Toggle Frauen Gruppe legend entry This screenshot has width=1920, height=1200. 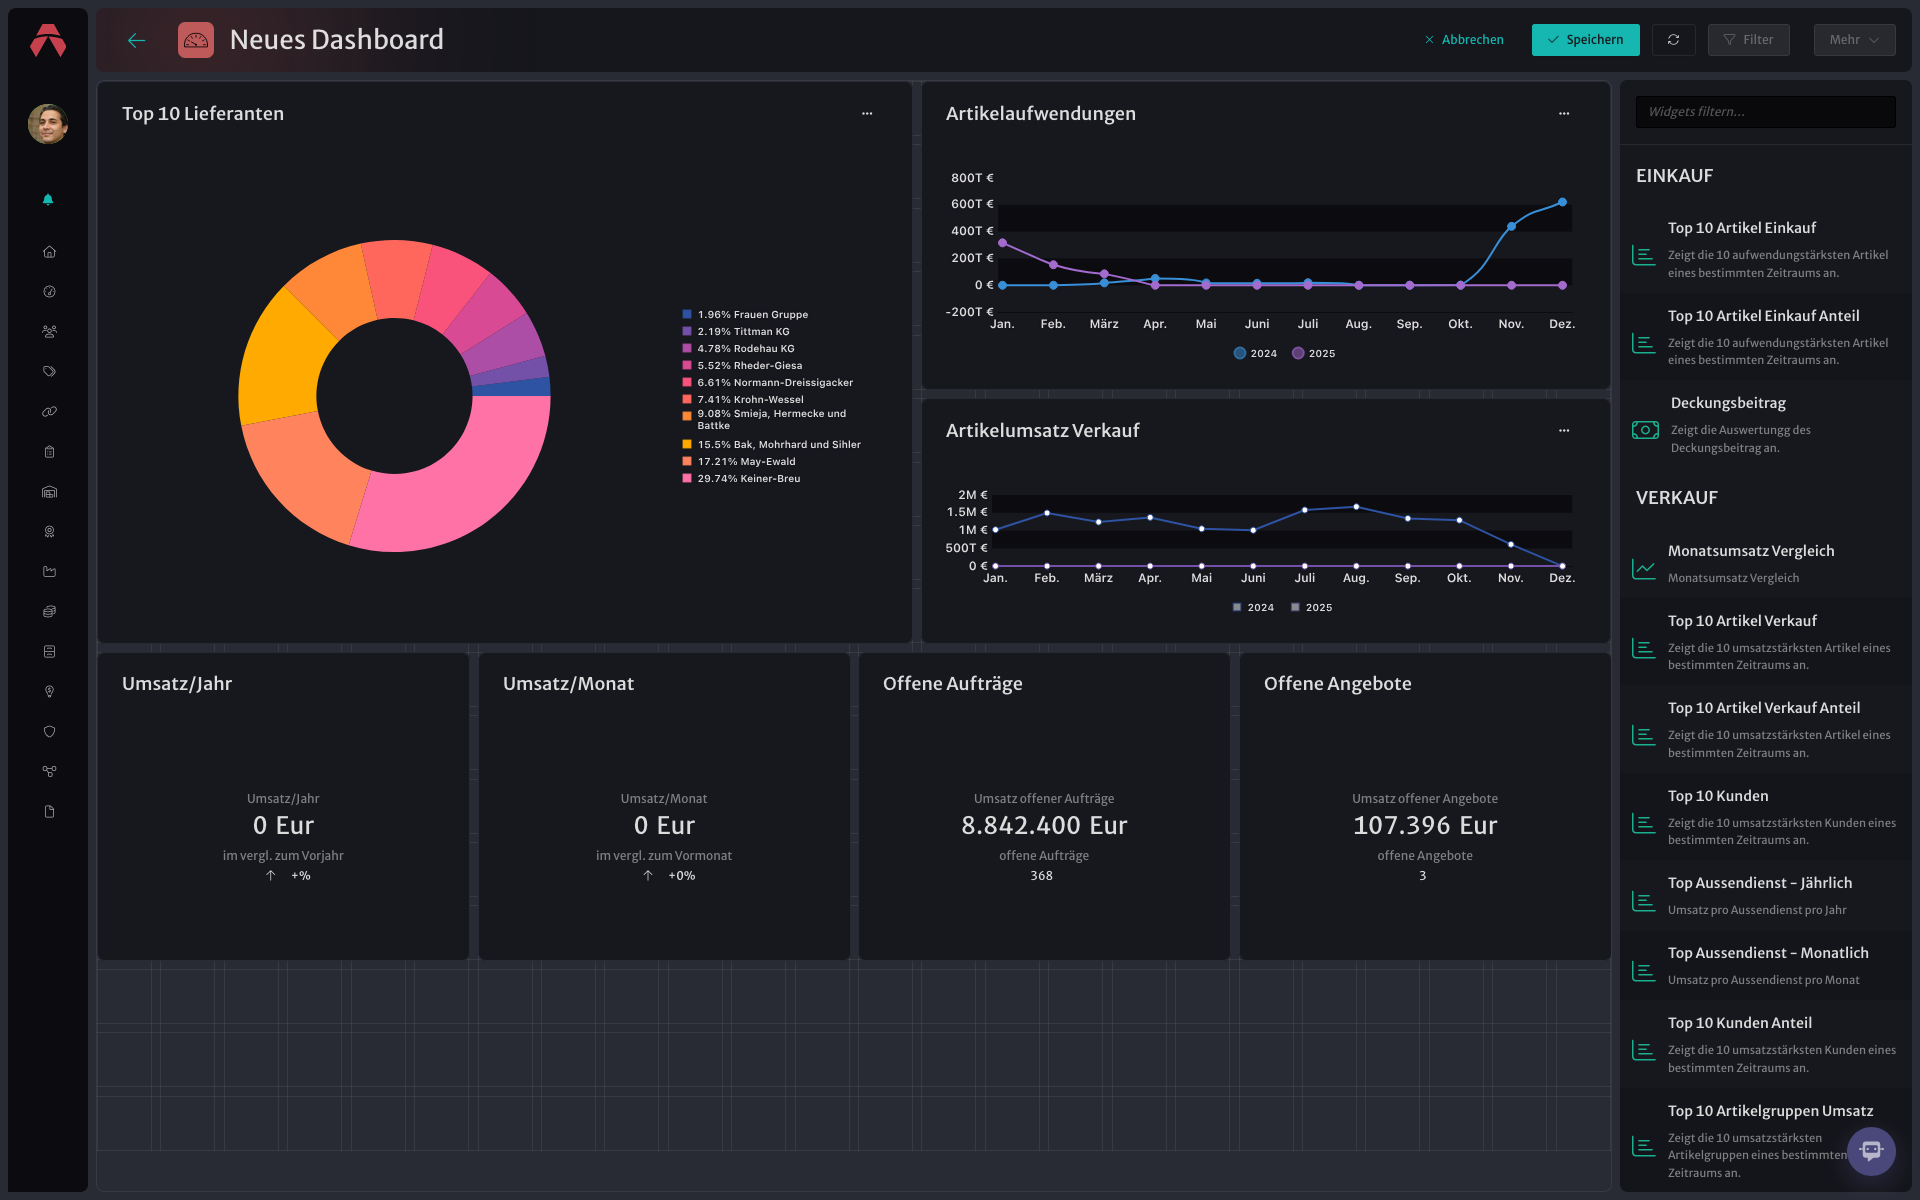point(745,314)
